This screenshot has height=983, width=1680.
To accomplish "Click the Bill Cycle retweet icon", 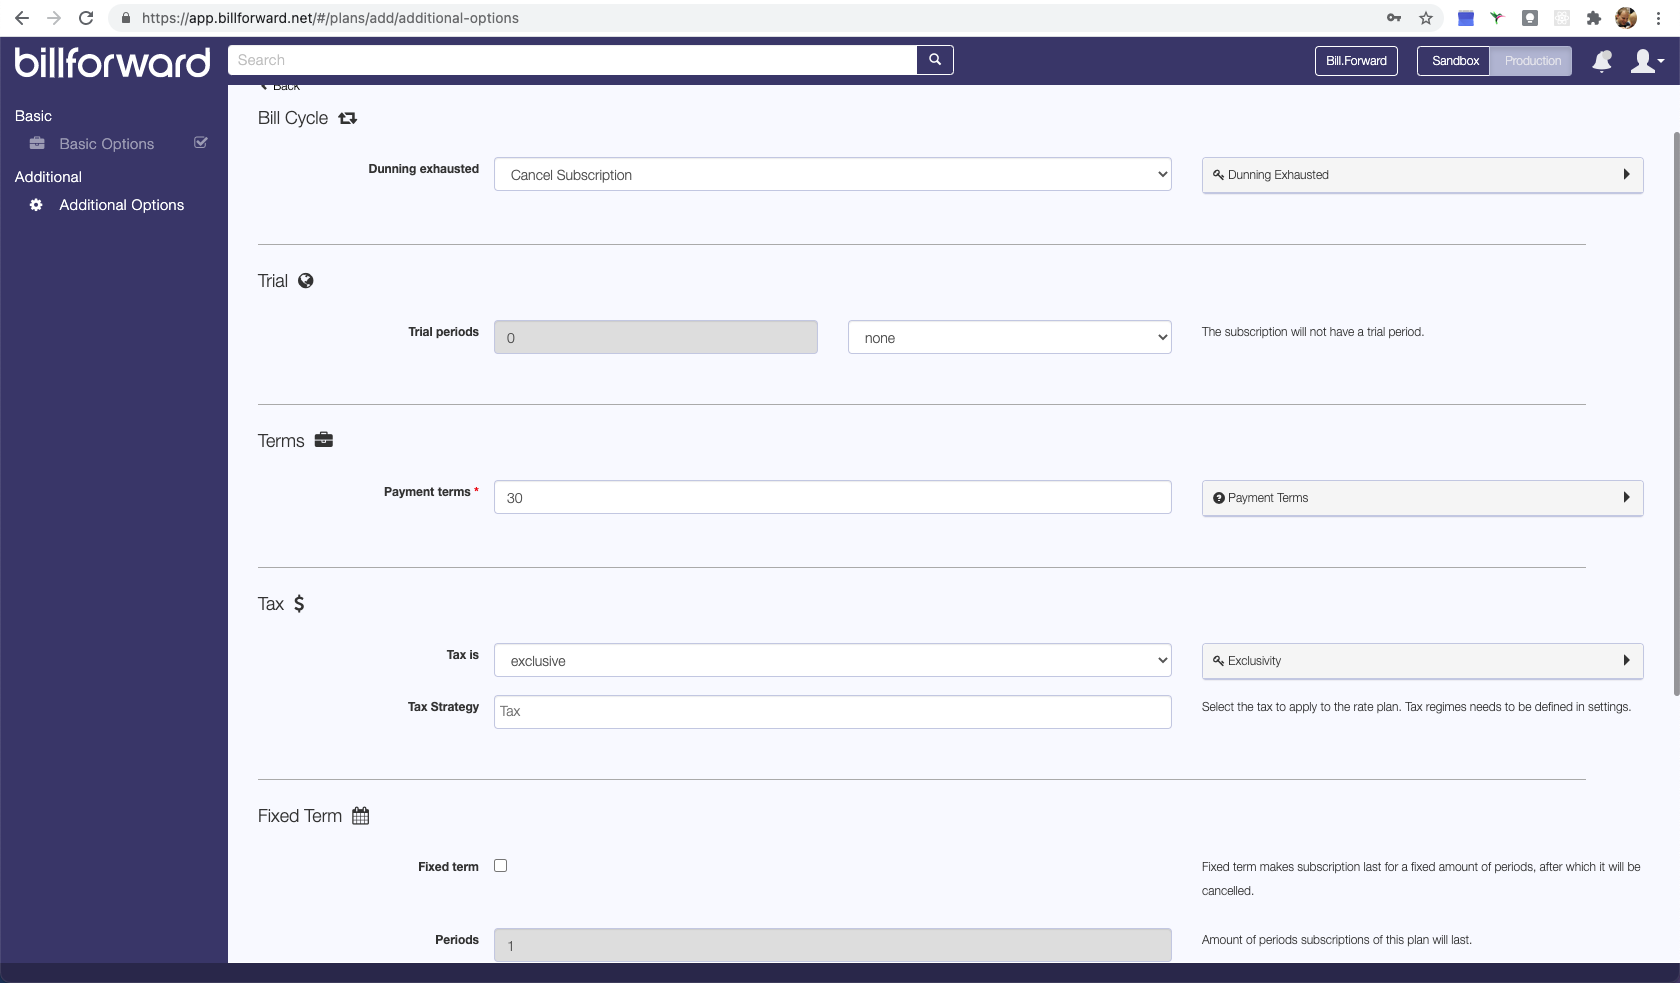I will pyautogui.click(x=347, y=118).
